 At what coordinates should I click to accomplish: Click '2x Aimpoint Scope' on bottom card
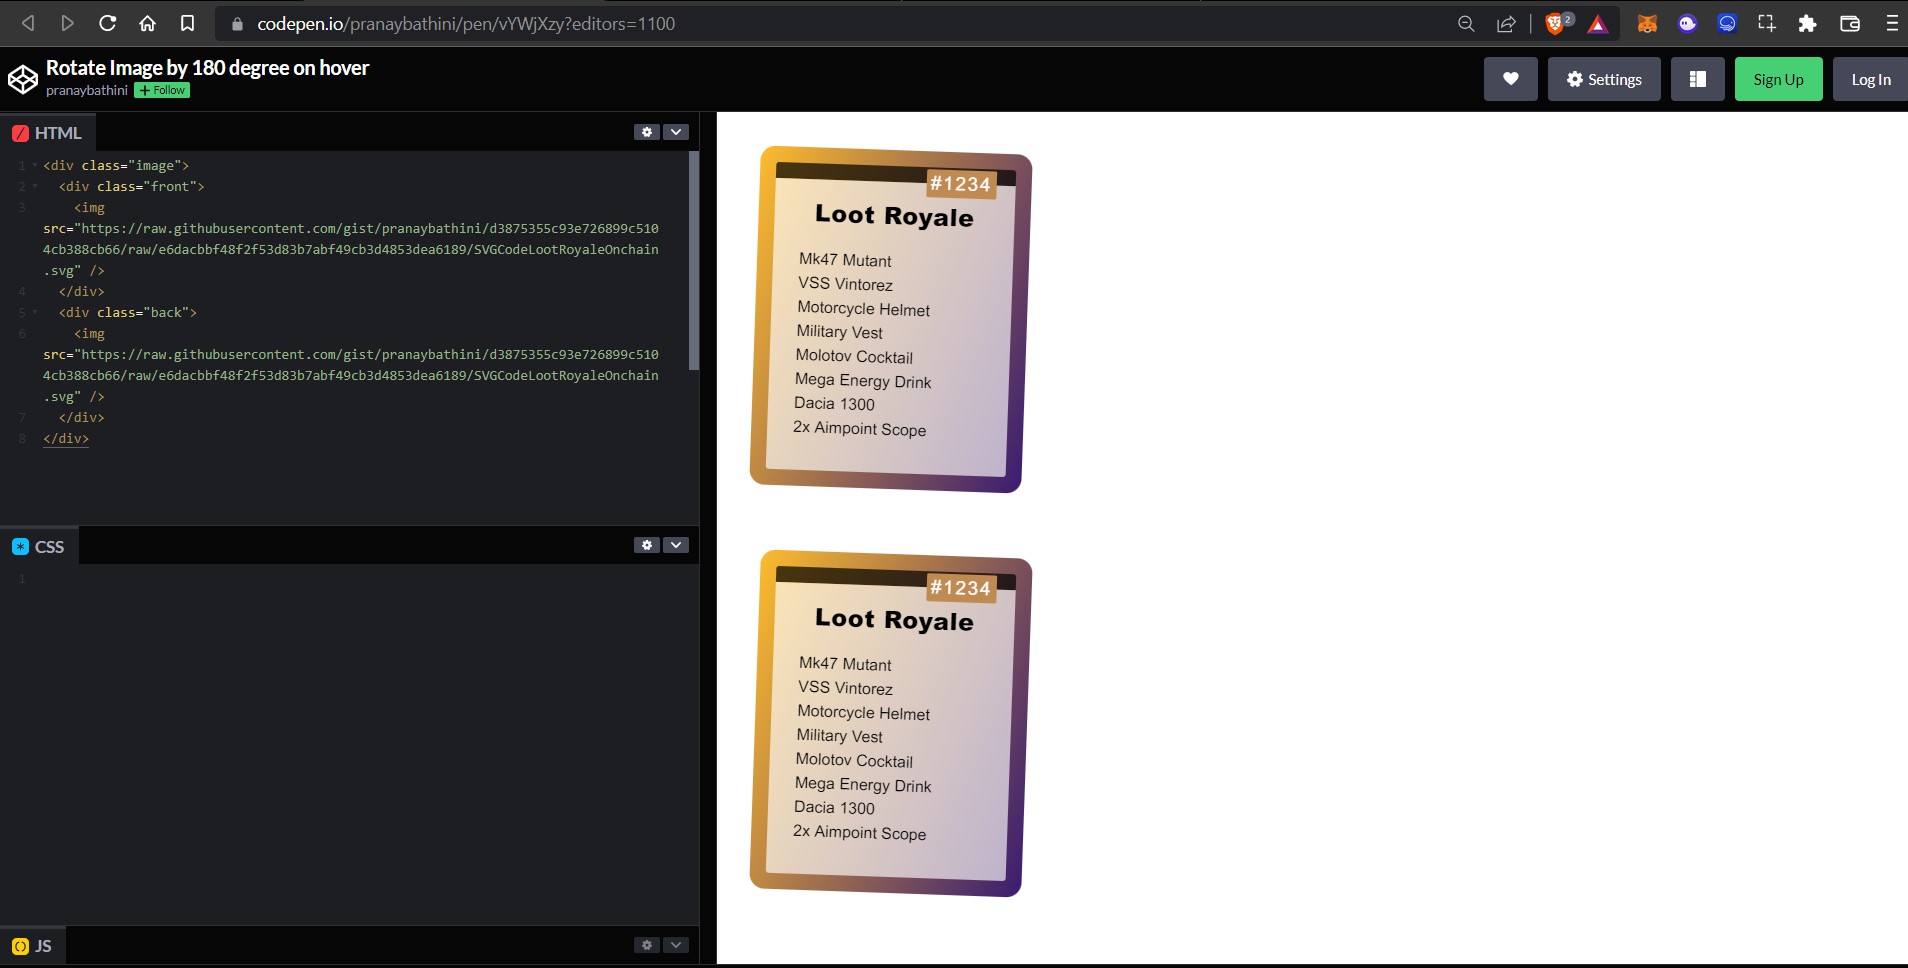[859, 833]
